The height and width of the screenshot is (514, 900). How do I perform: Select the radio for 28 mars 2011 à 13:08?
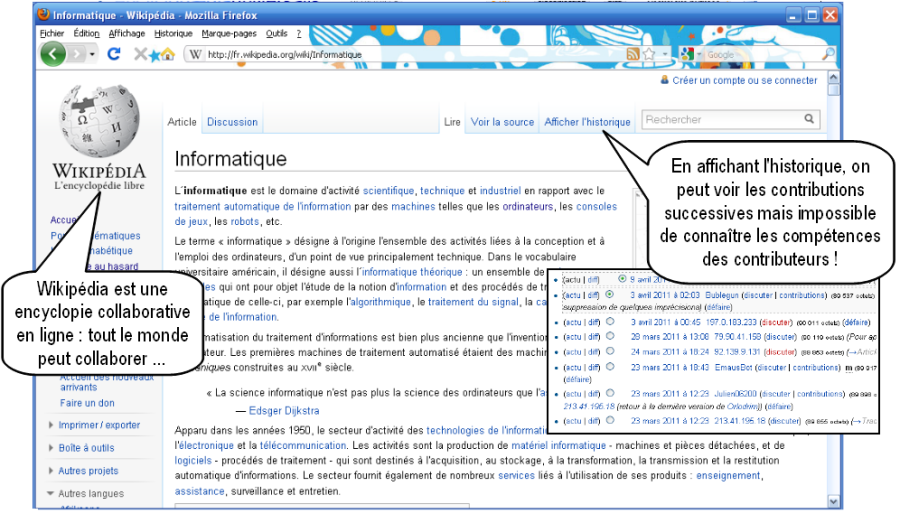click(x=610, y=336)
